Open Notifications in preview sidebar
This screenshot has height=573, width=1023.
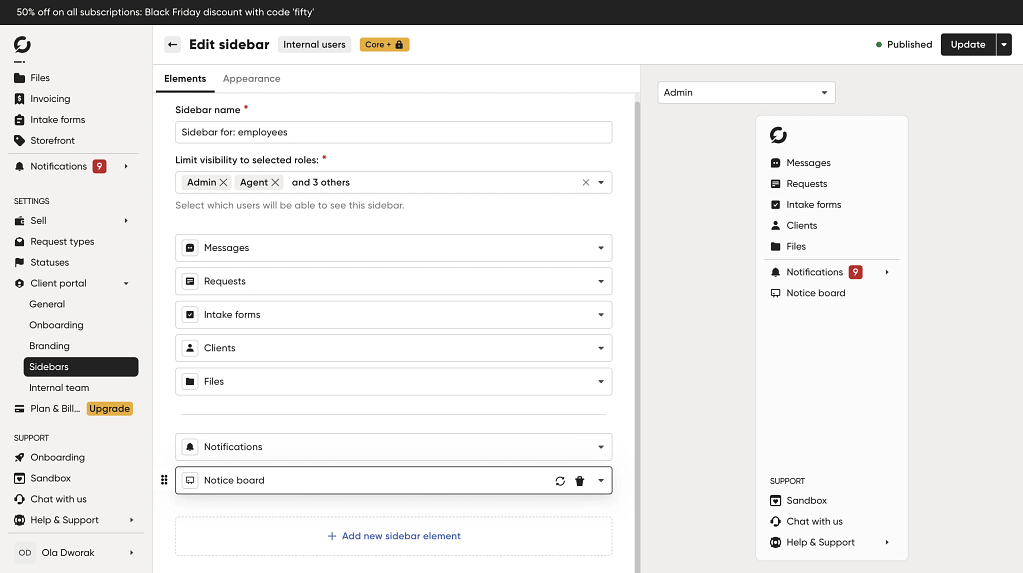[x=814, y=272]
